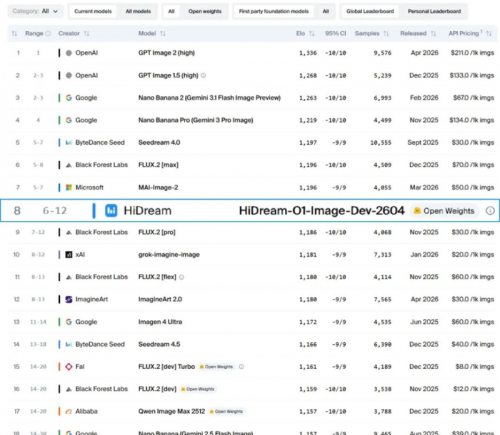Click the HiDream logo icon
Screen dimensions: 500x435
(x=111, y=211)
